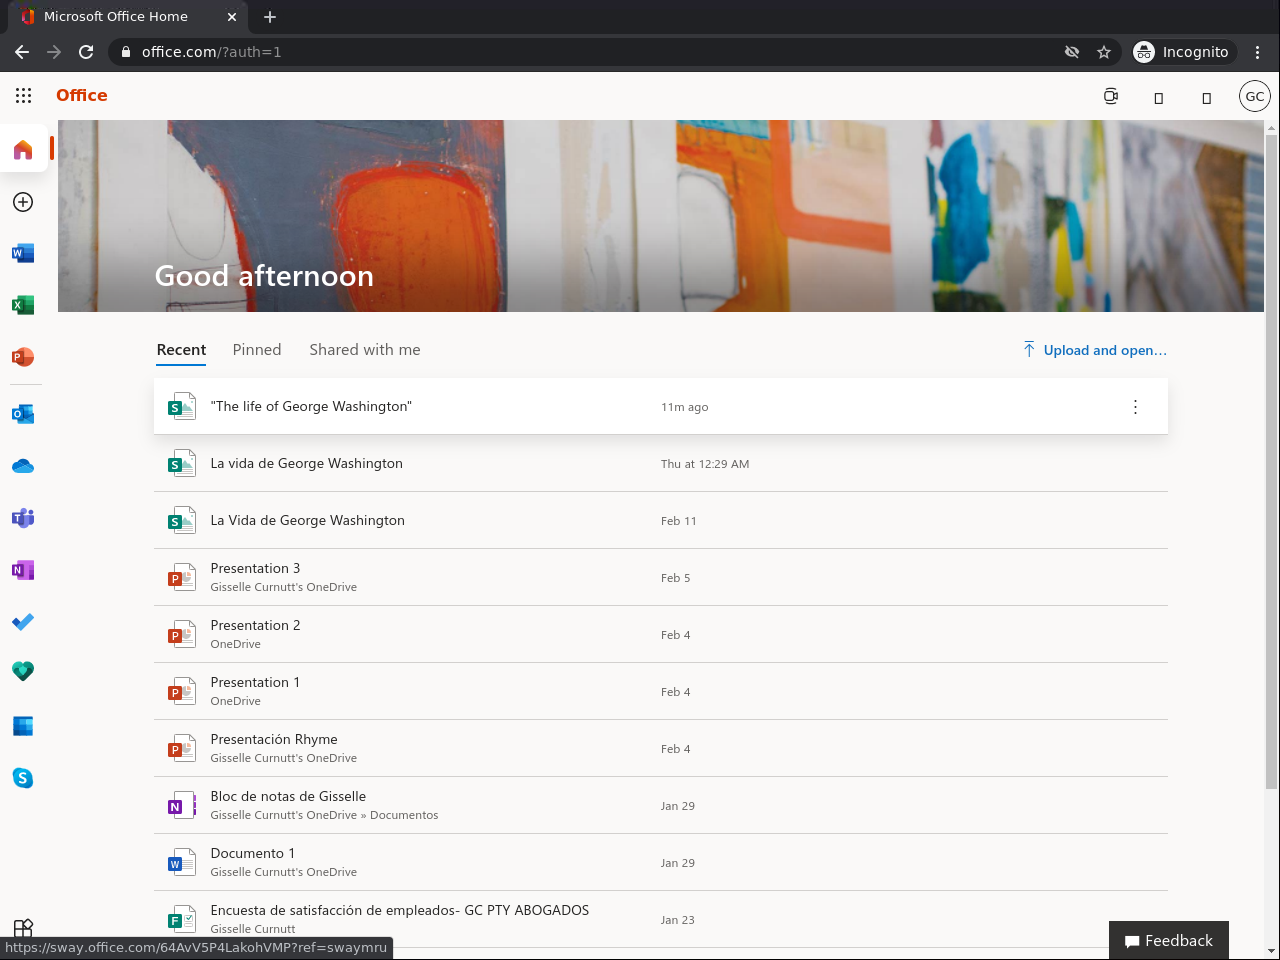
Task: Click Word file icon for Documento 1
Action: (x=181, y=862)
